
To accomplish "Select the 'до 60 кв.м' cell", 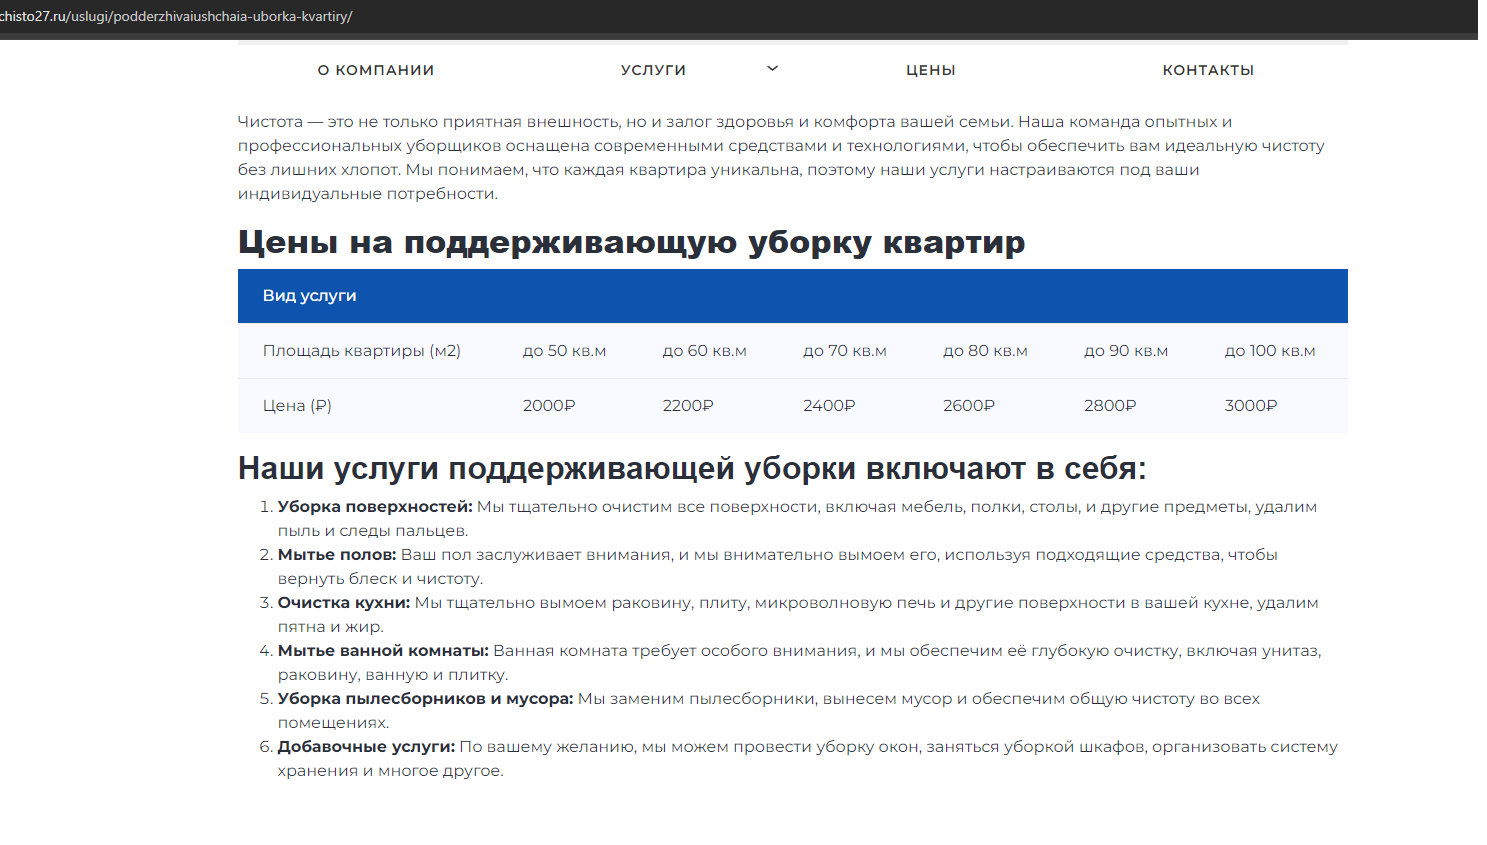I will pos(705,351).
